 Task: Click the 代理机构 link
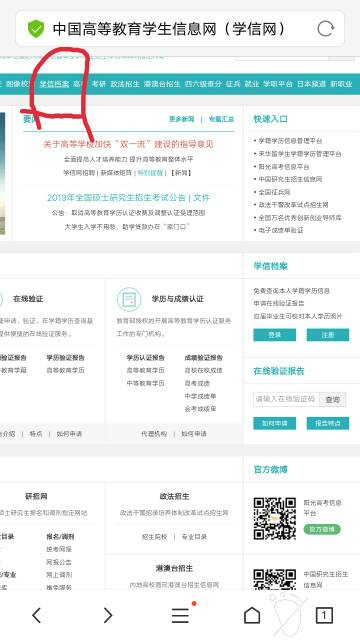tap(154, 434)
